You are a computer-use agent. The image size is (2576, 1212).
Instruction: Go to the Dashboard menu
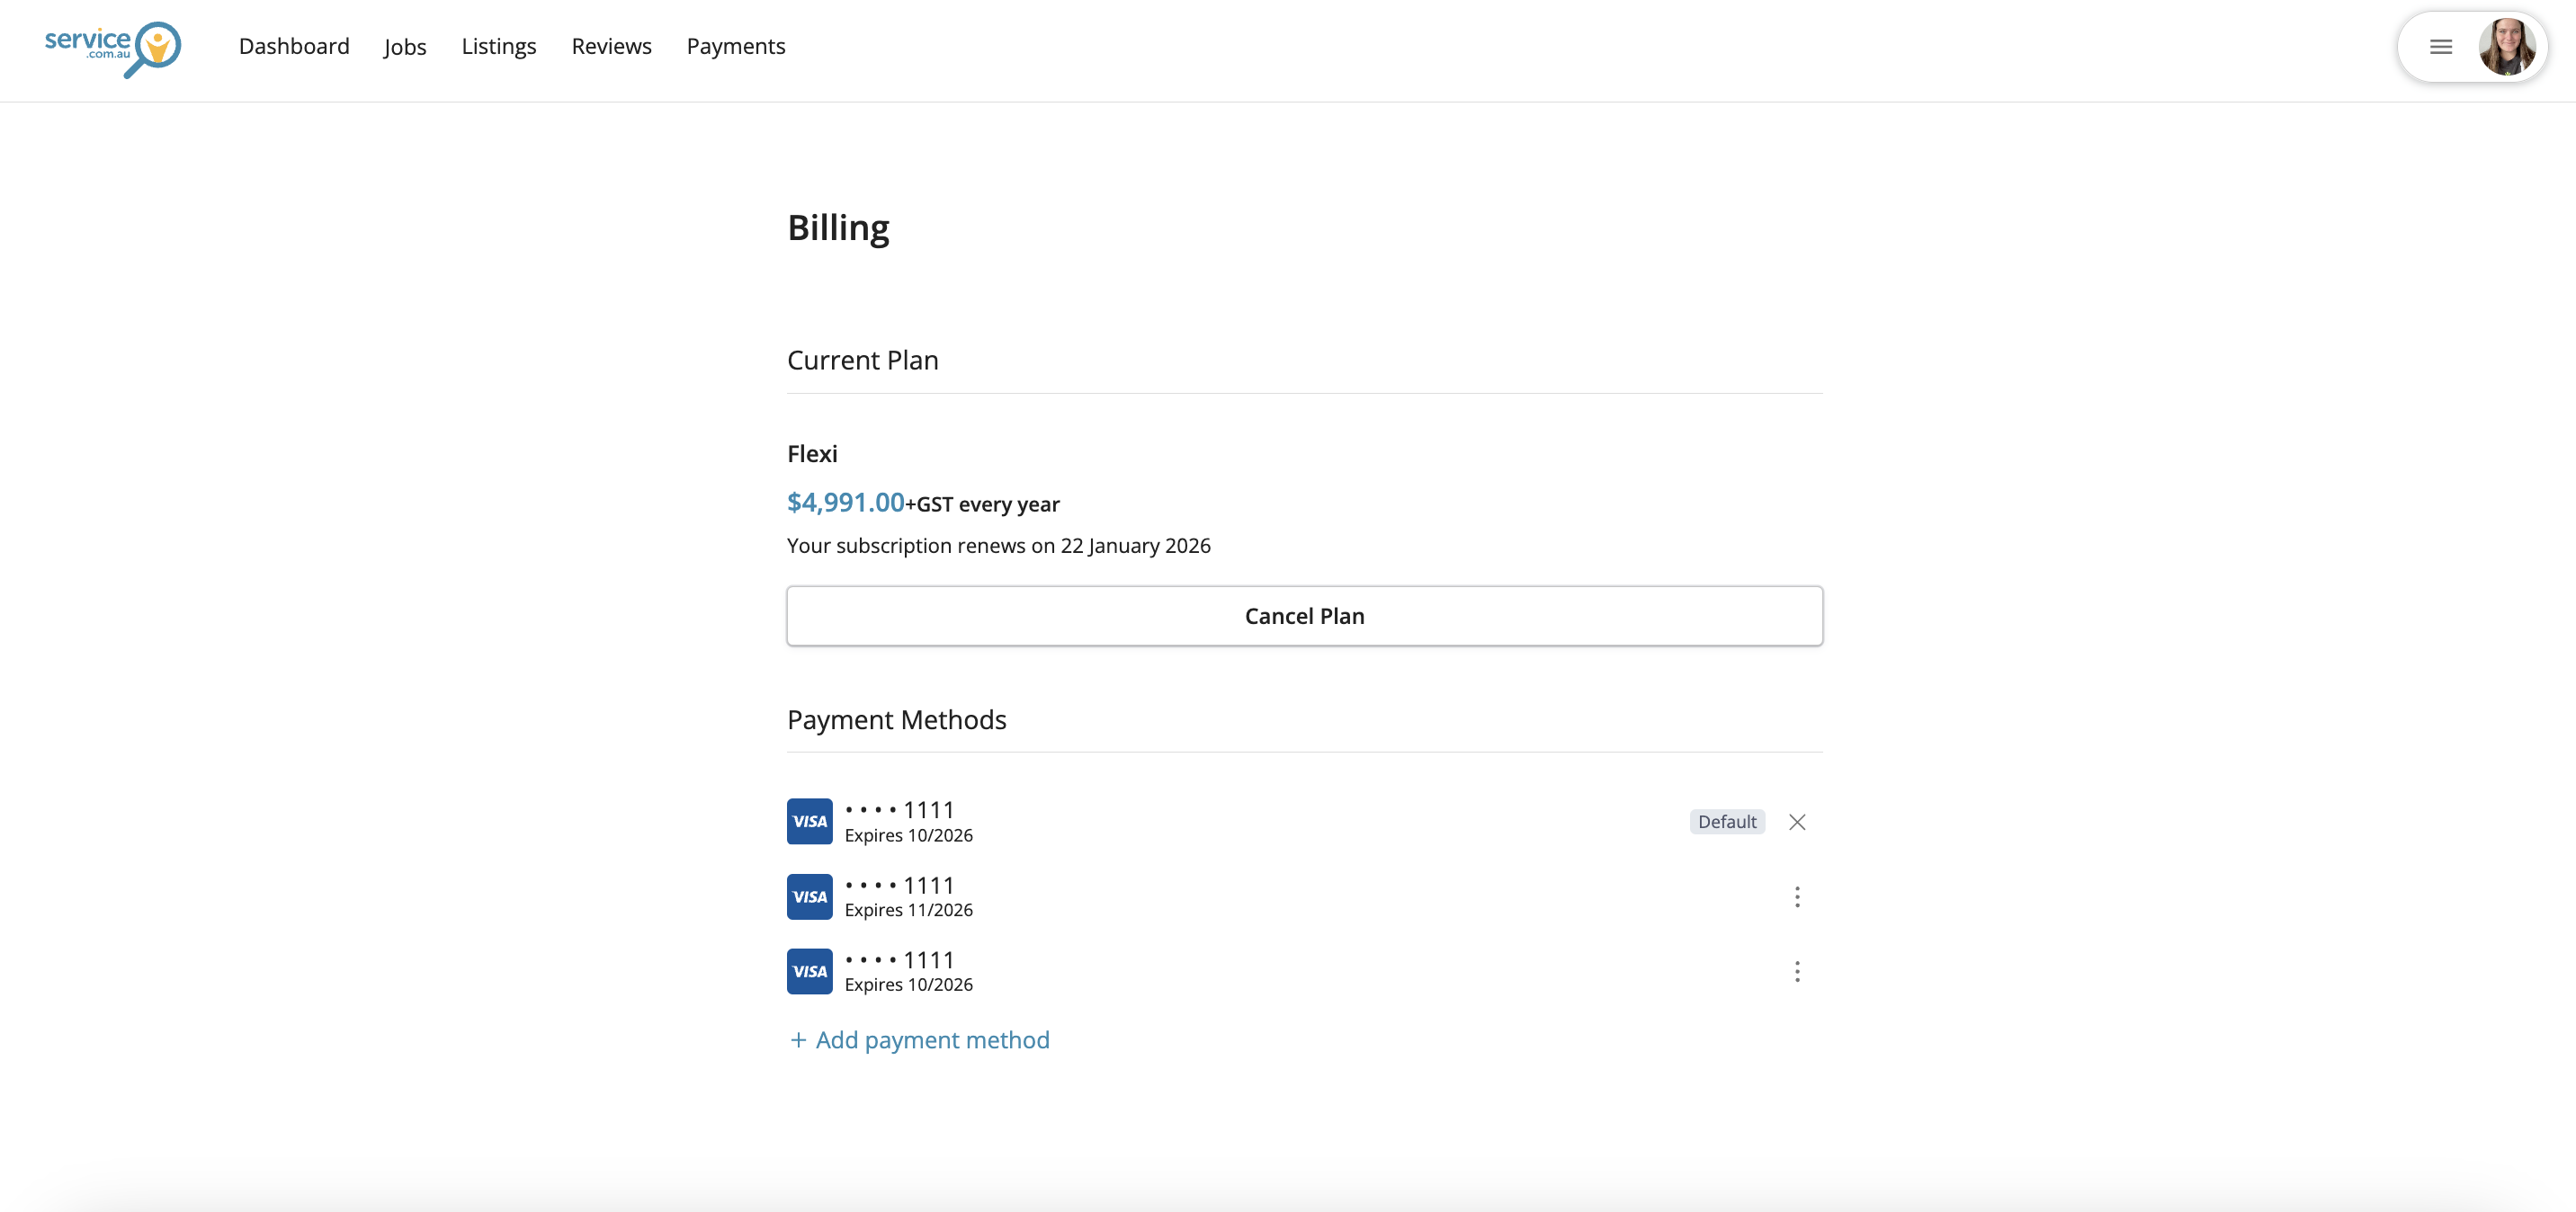pos(294,46)
